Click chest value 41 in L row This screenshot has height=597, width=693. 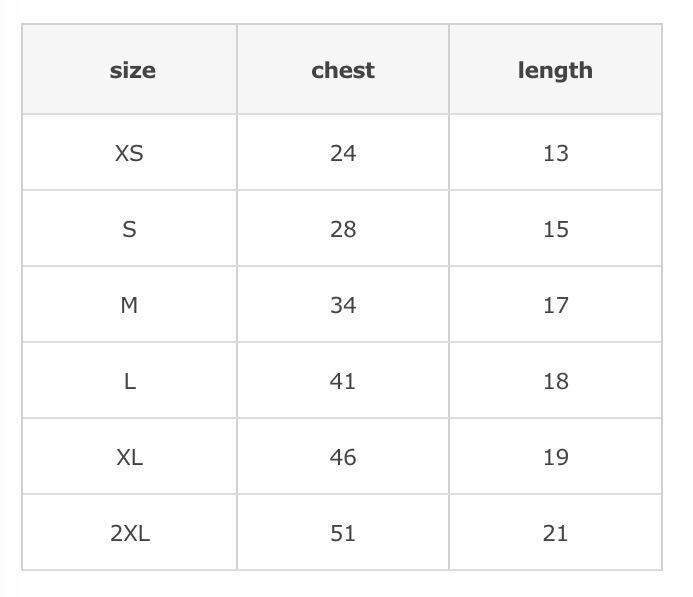point(343,381)
